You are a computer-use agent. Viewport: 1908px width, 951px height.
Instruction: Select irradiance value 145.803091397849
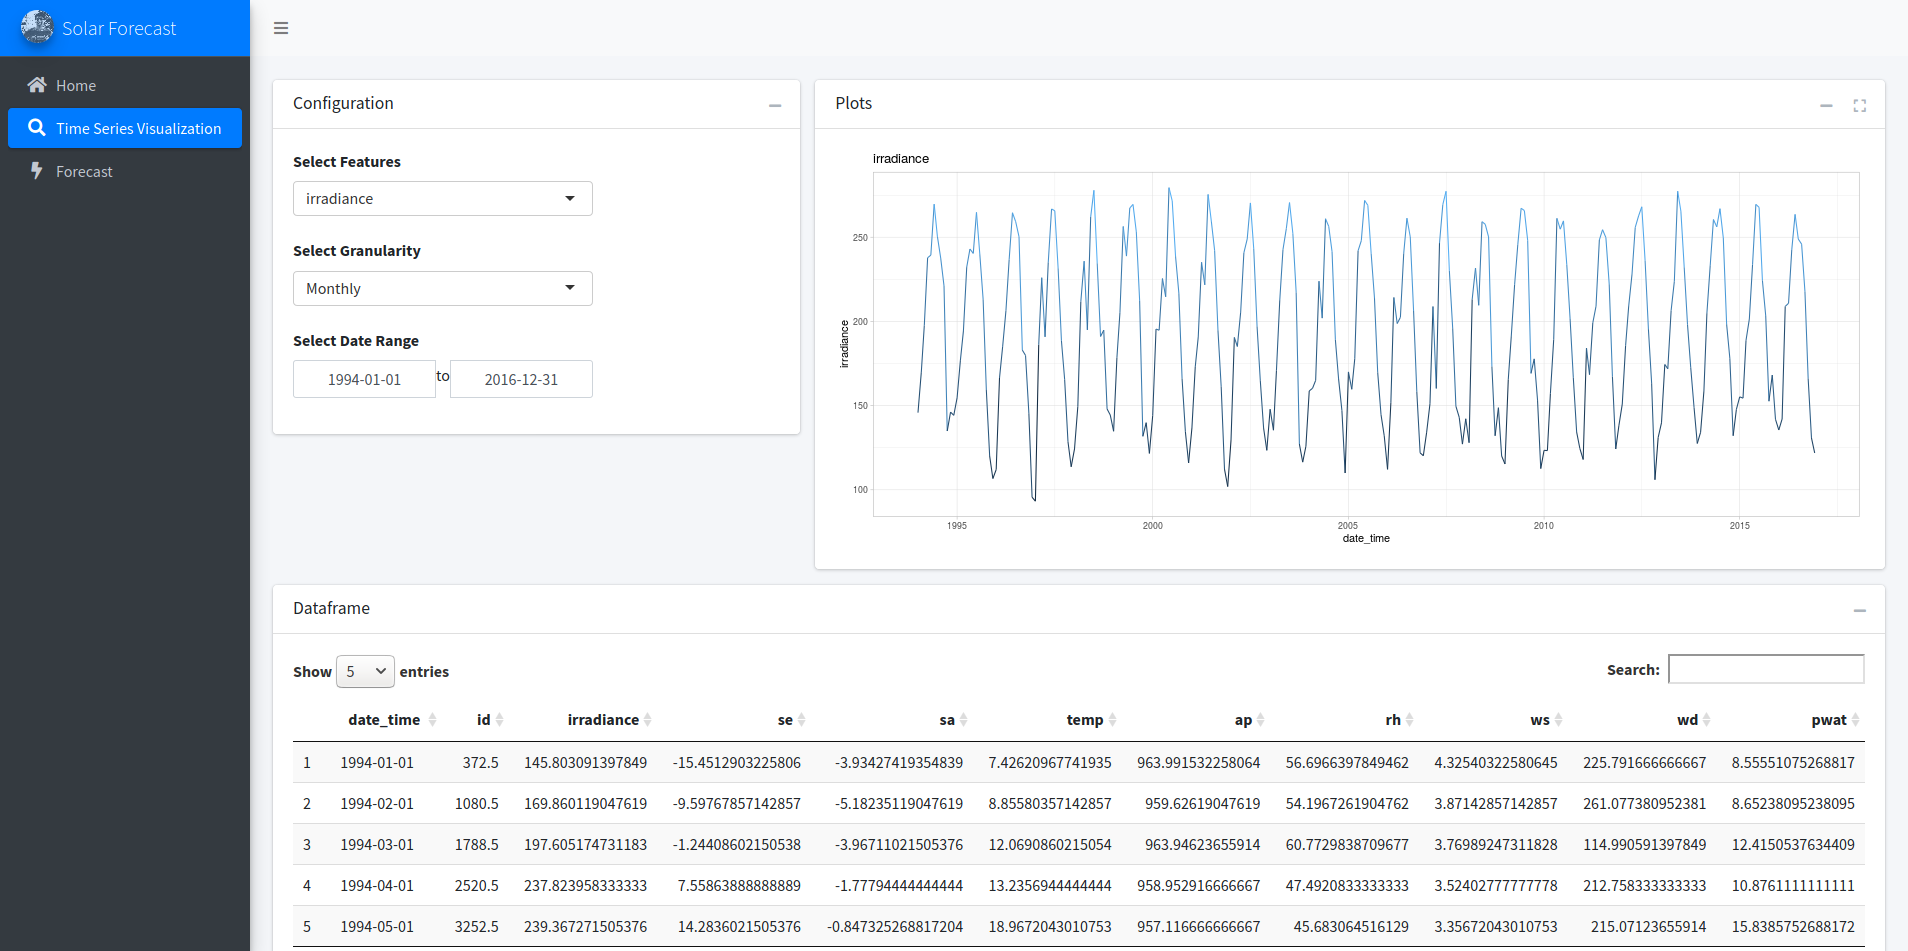(x=585, y=762)
